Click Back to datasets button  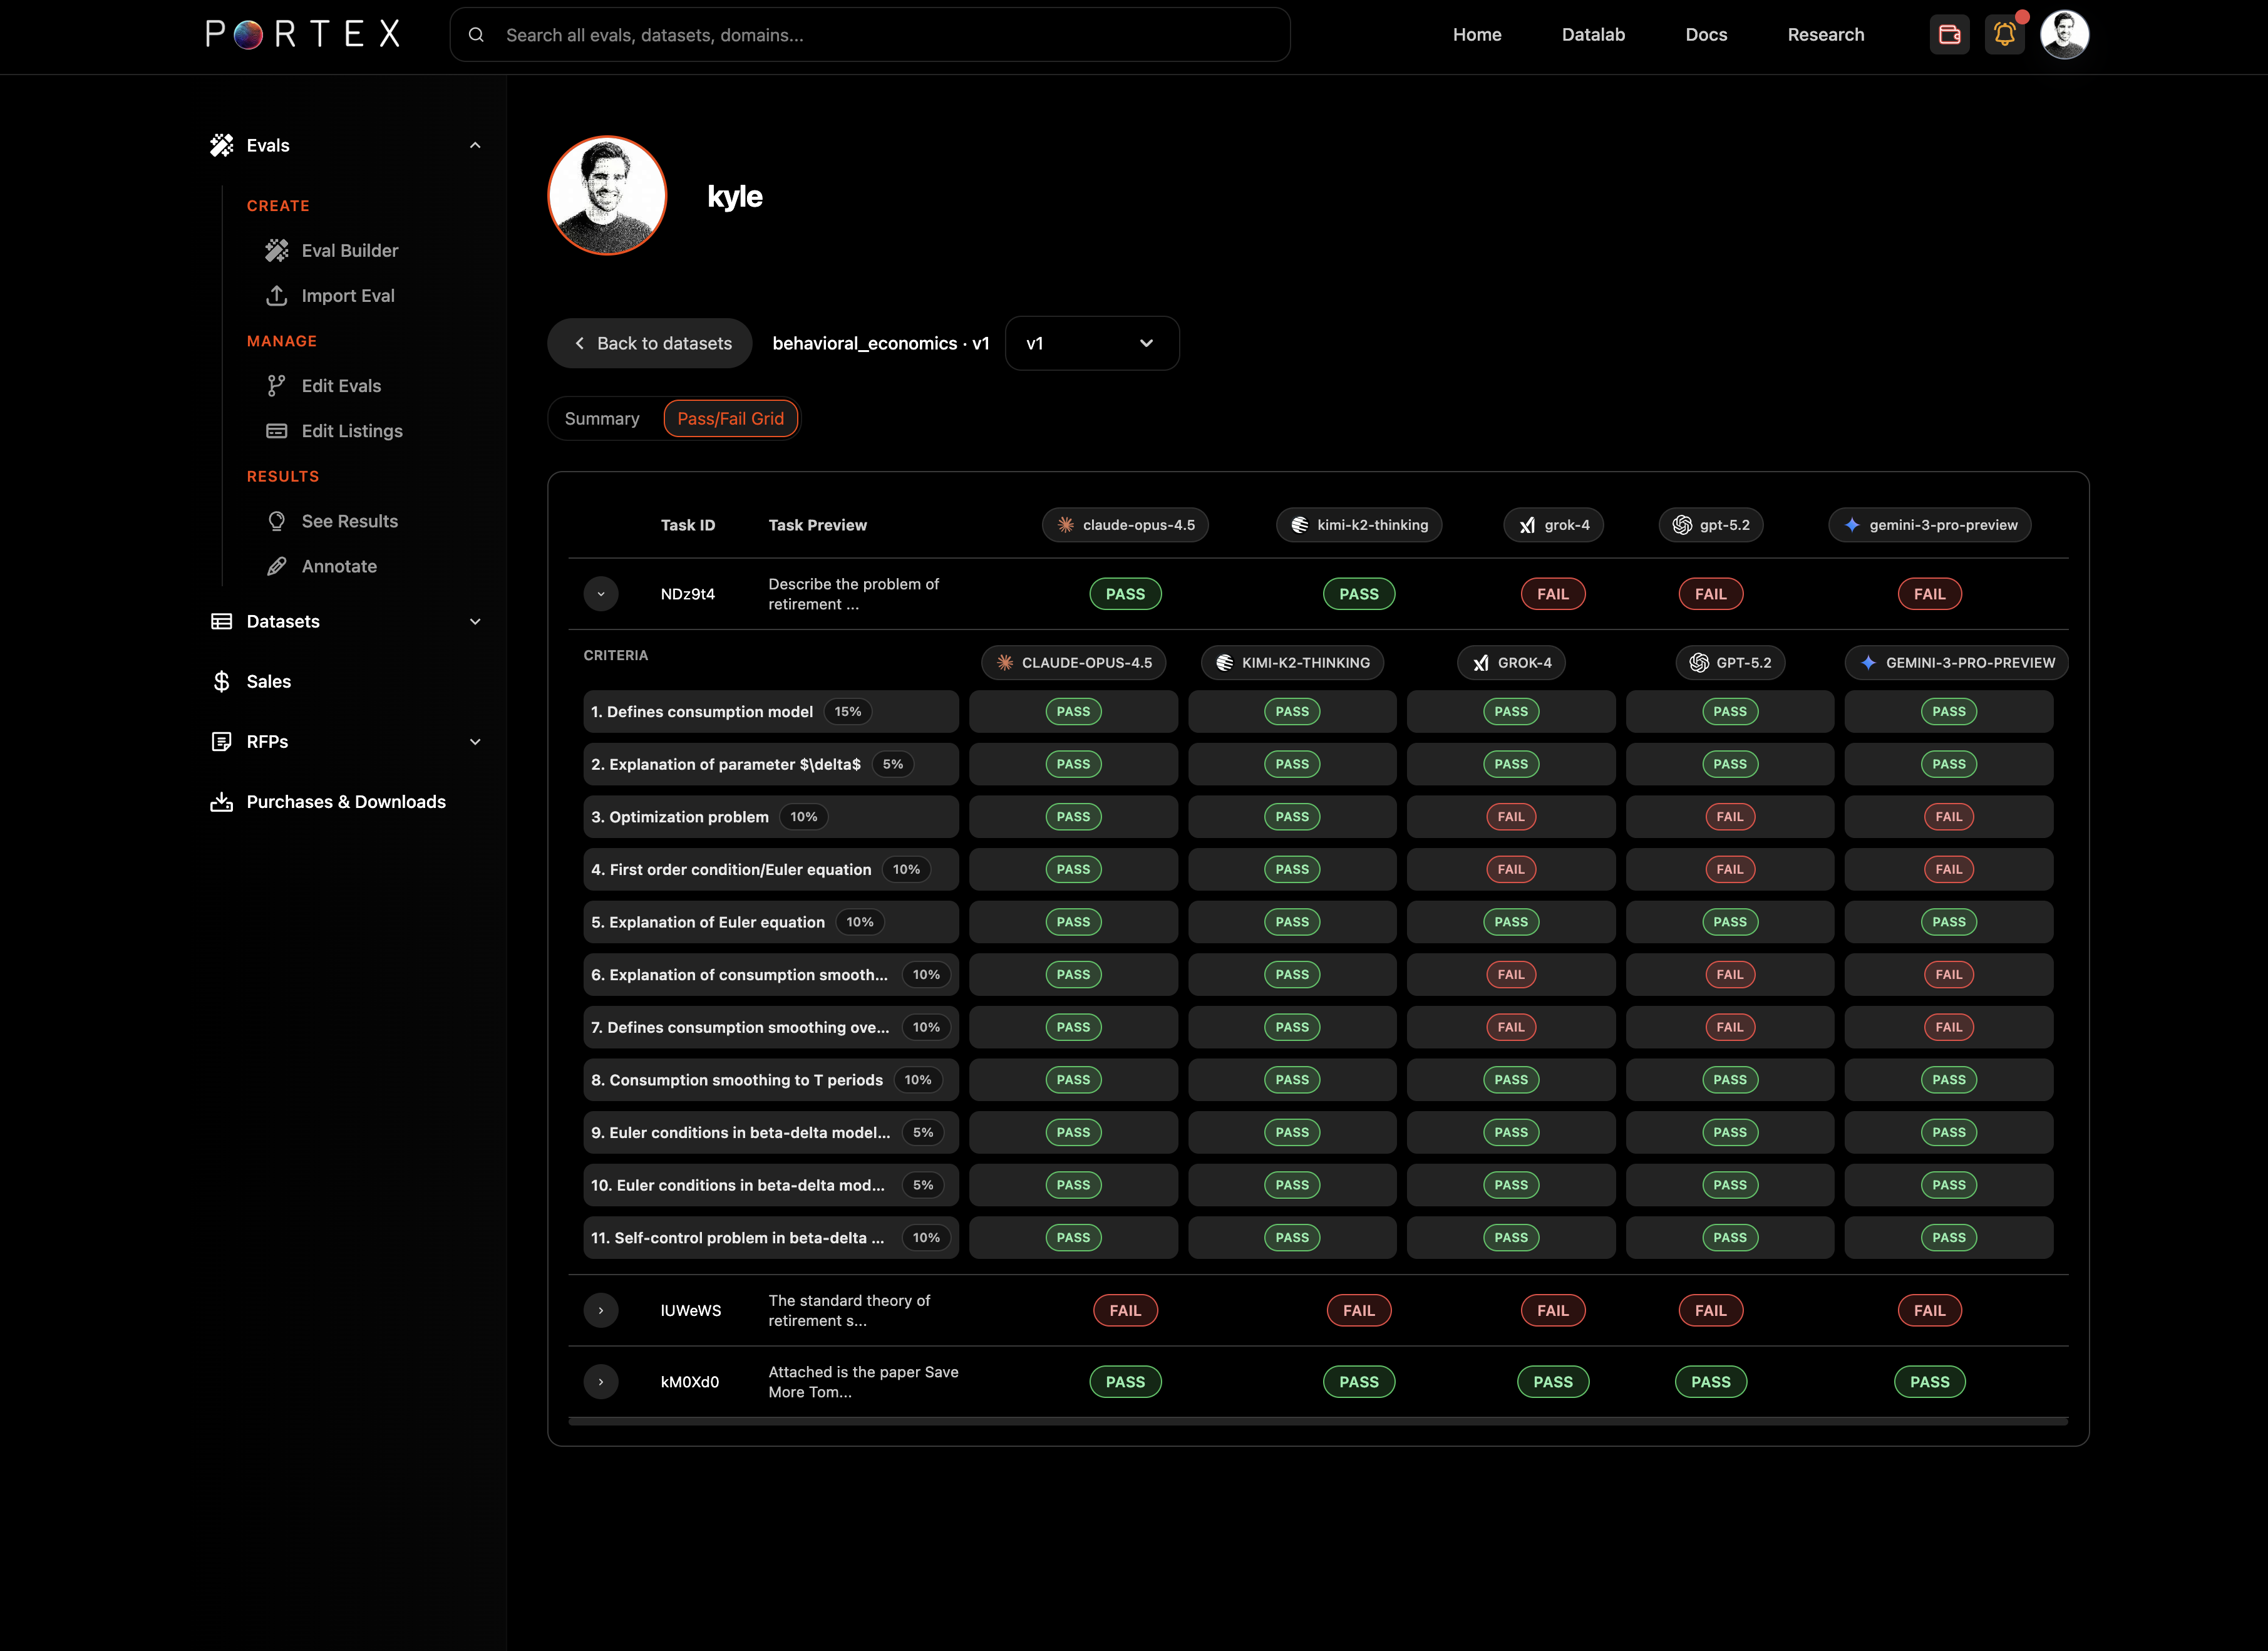(x=651, y=344)
